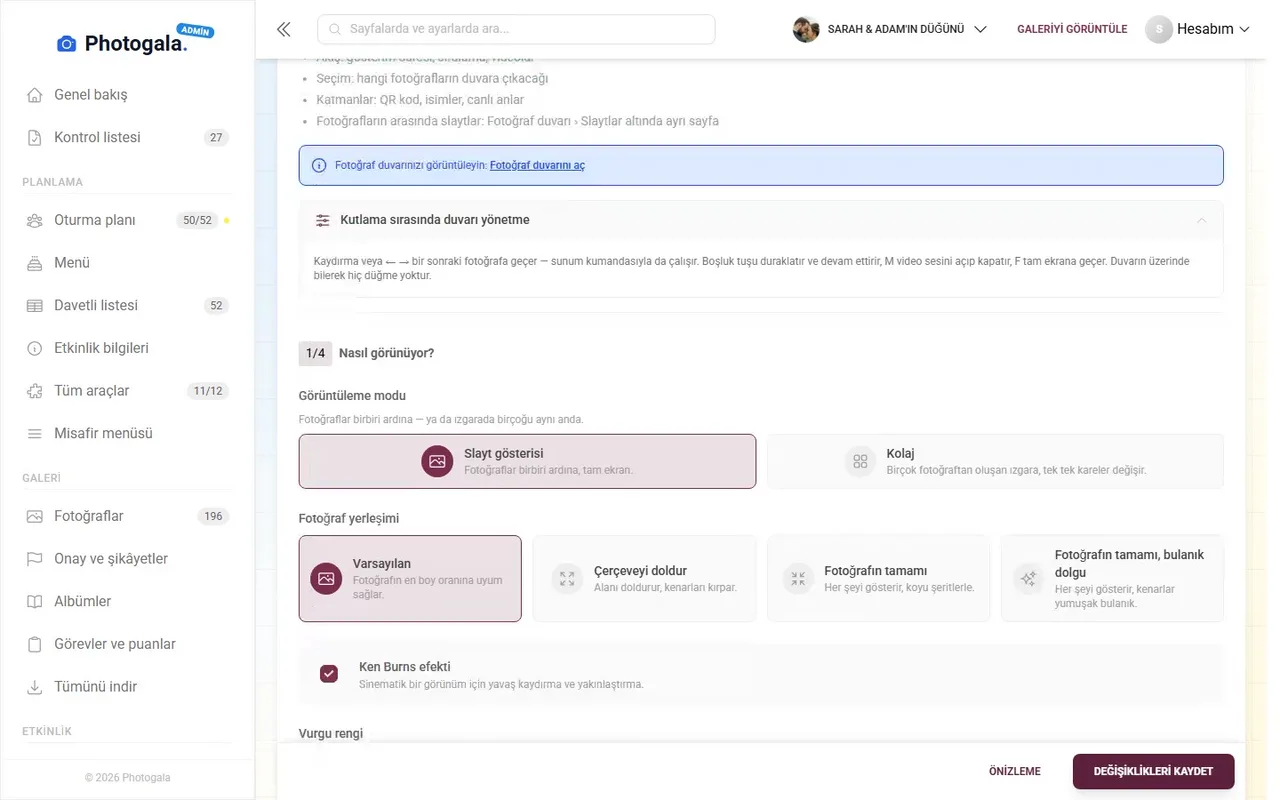Select Kolaj display mode
This screenshot has height=800, width=1280.
pyautogui.click(x=995, y=461)
